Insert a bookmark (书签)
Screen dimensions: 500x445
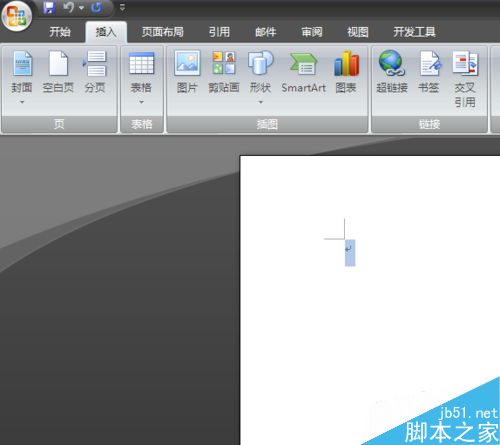coord(429,72)
